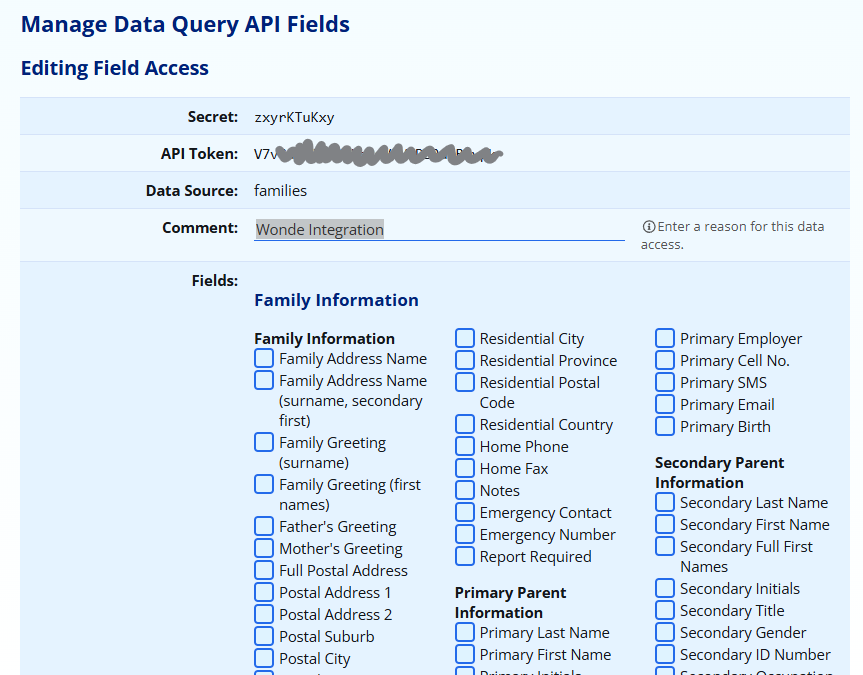Tick the Father's Greeting checkbox
863x675 pixels.
[x=264, y=526]
